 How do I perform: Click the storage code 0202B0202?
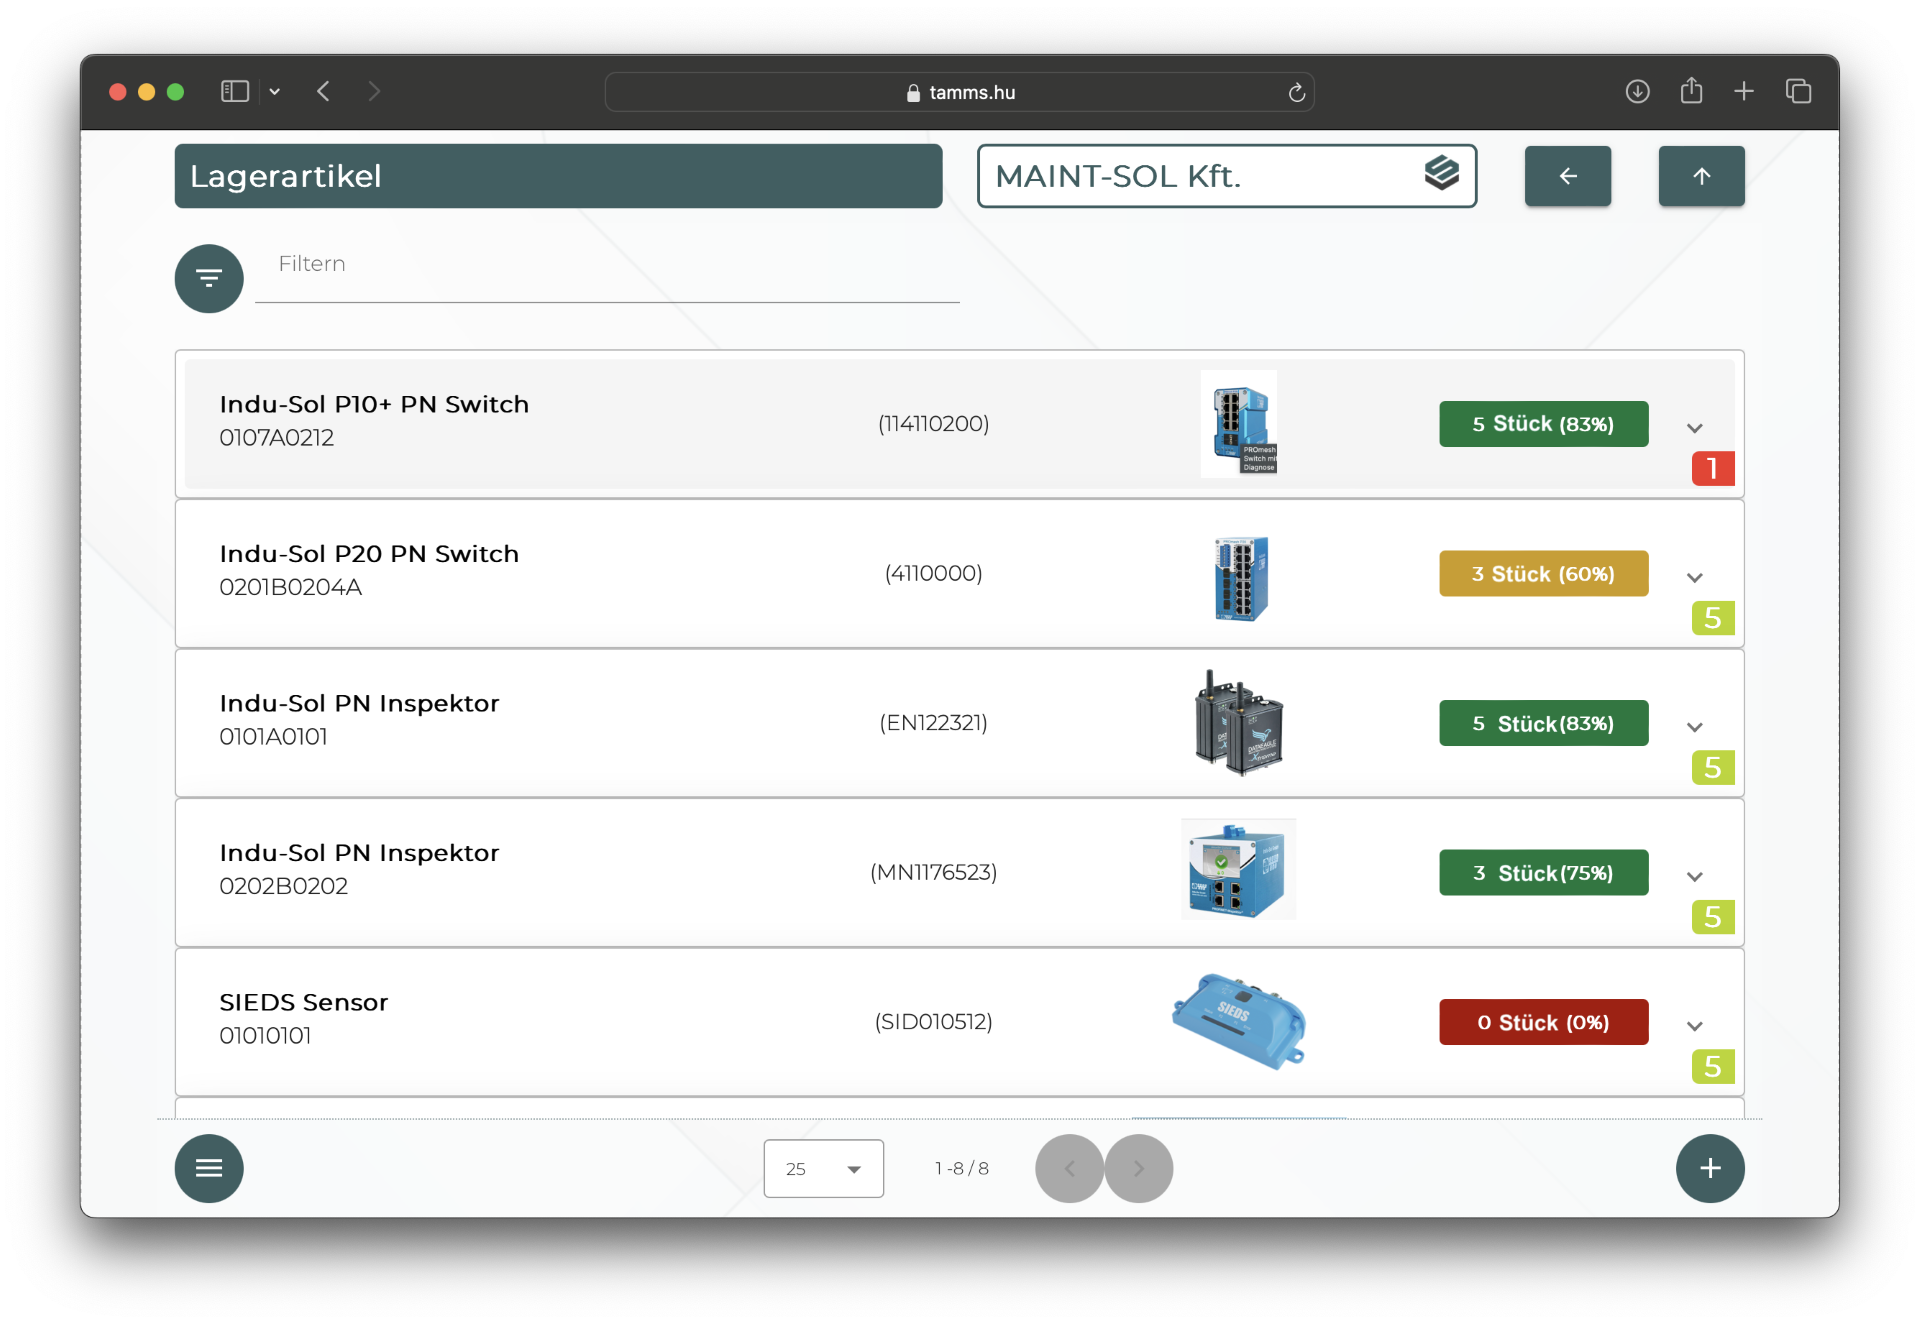pyautogui.click(x=283, y=886)
